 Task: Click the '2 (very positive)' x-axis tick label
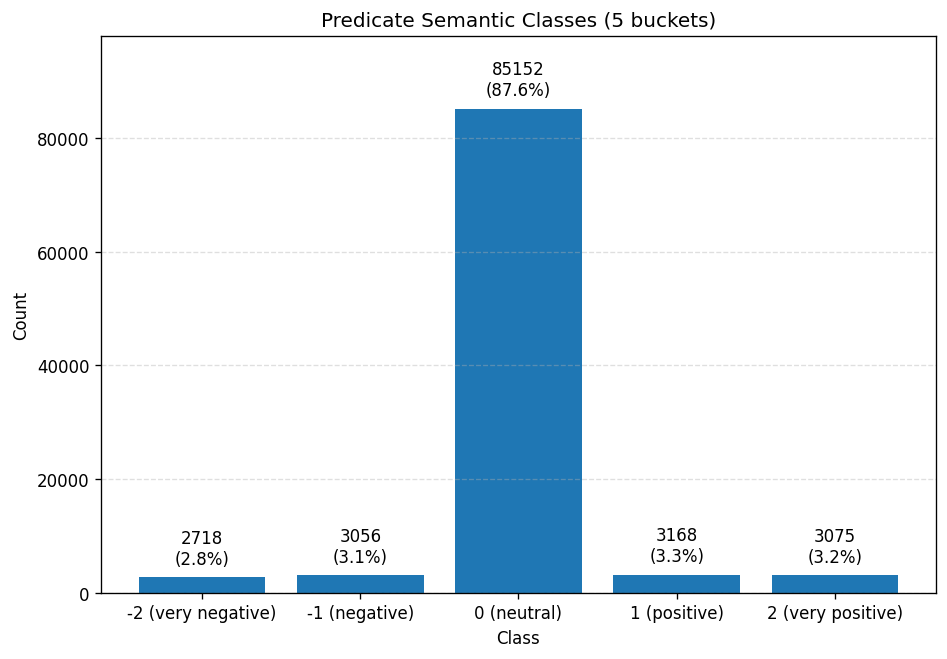834,613
